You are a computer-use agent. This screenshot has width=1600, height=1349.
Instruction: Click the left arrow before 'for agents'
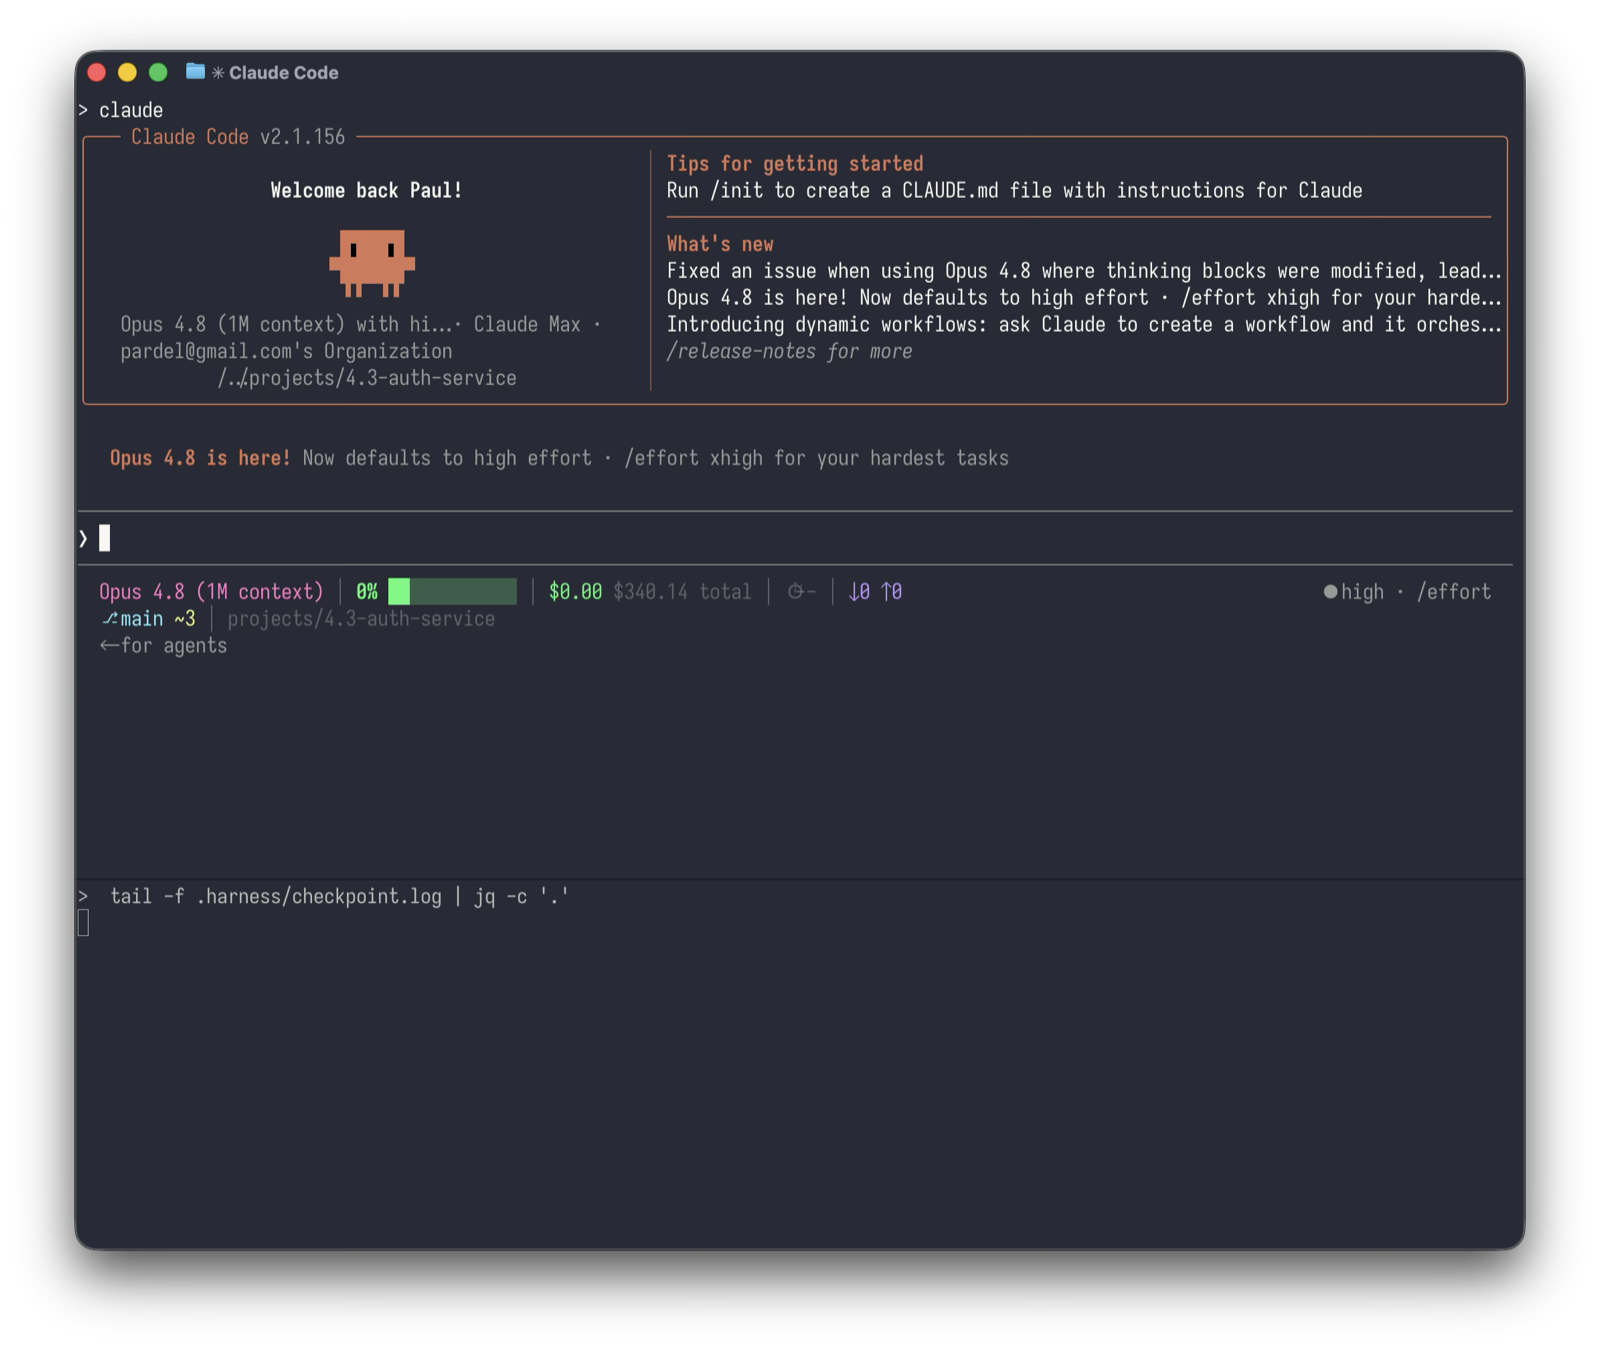coord(109,646)
